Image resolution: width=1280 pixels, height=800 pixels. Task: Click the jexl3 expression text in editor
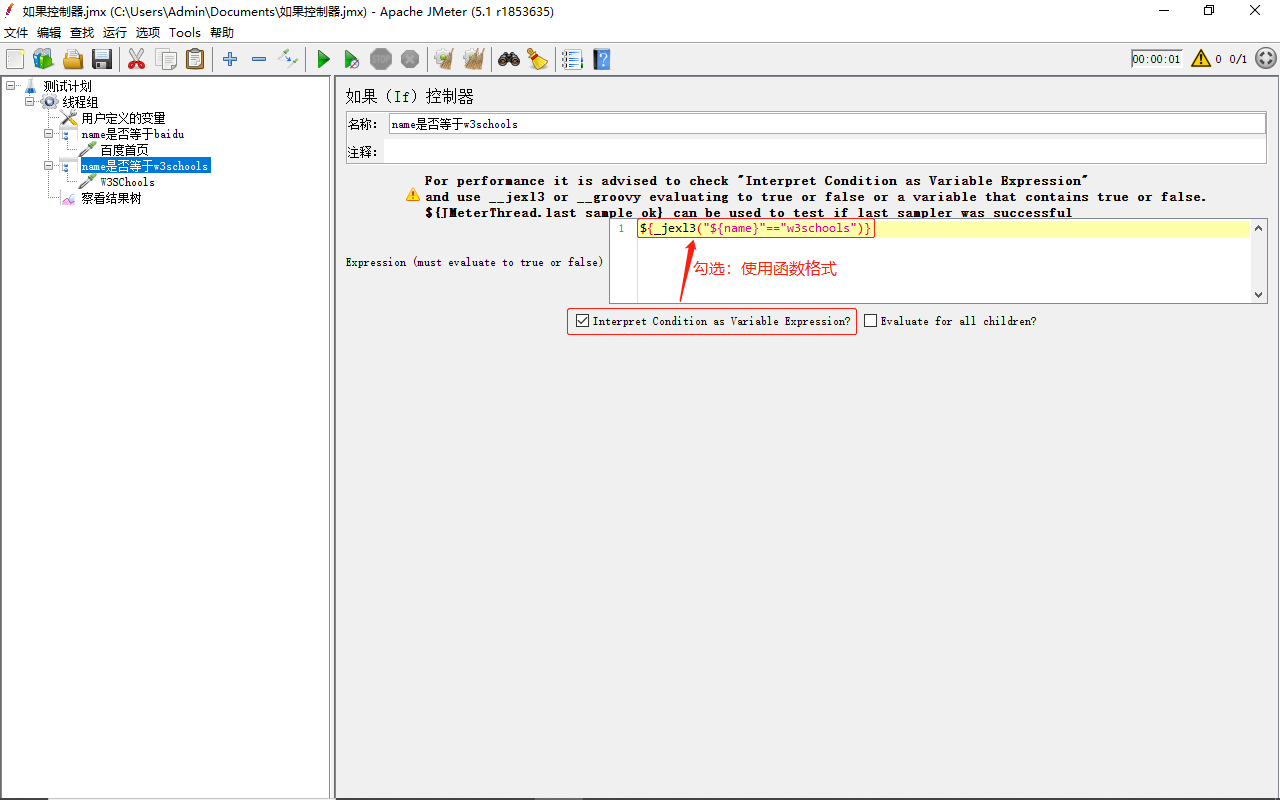pyautogui.click(x=756, y=229)
